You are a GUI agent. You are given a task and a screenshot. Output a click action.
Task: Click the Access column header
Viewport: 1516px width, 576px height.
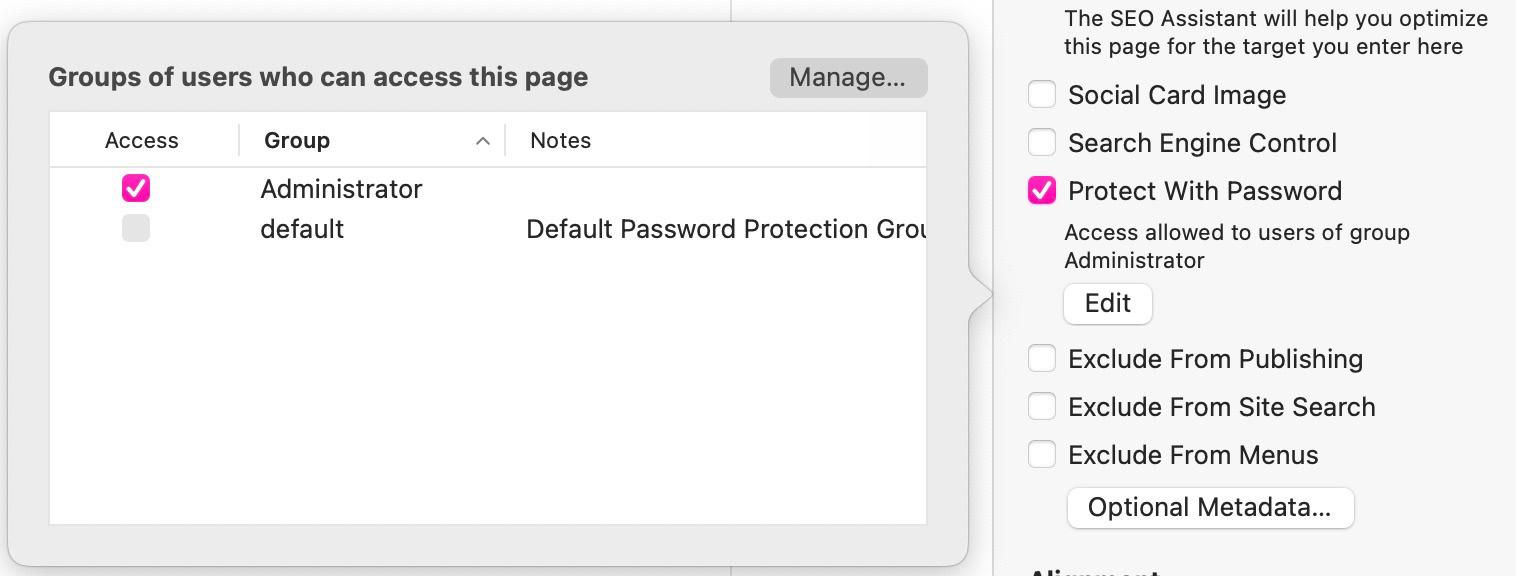point(141,141)
